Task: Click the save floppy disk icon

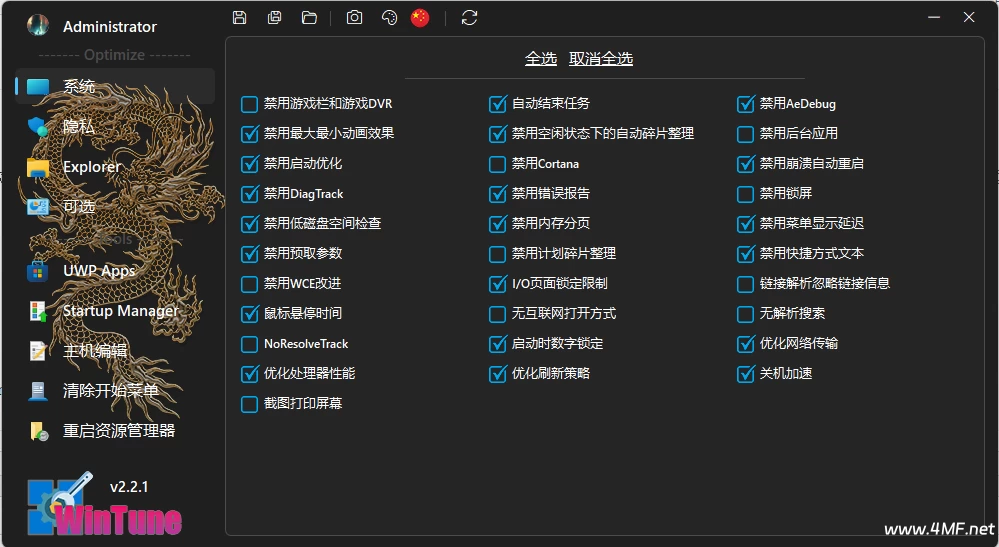Action: coord(239,17)
